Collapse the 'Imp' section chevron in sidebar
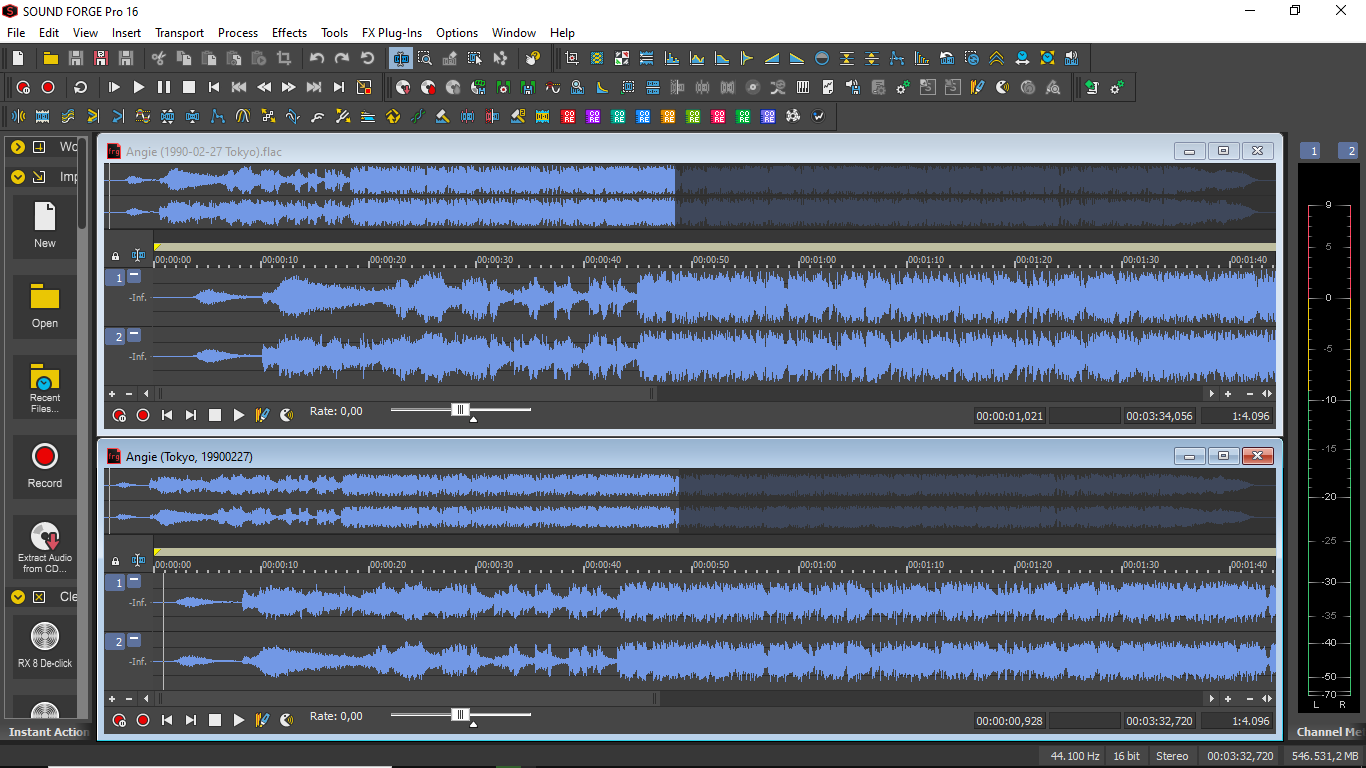1366x768 pixels. [18, 177]
